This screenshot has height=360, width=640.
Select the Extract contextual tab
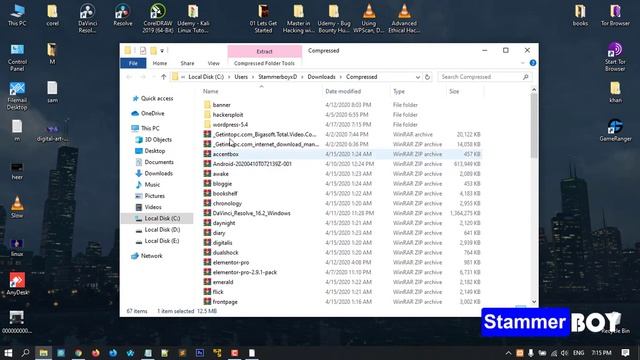coord(264,51)
